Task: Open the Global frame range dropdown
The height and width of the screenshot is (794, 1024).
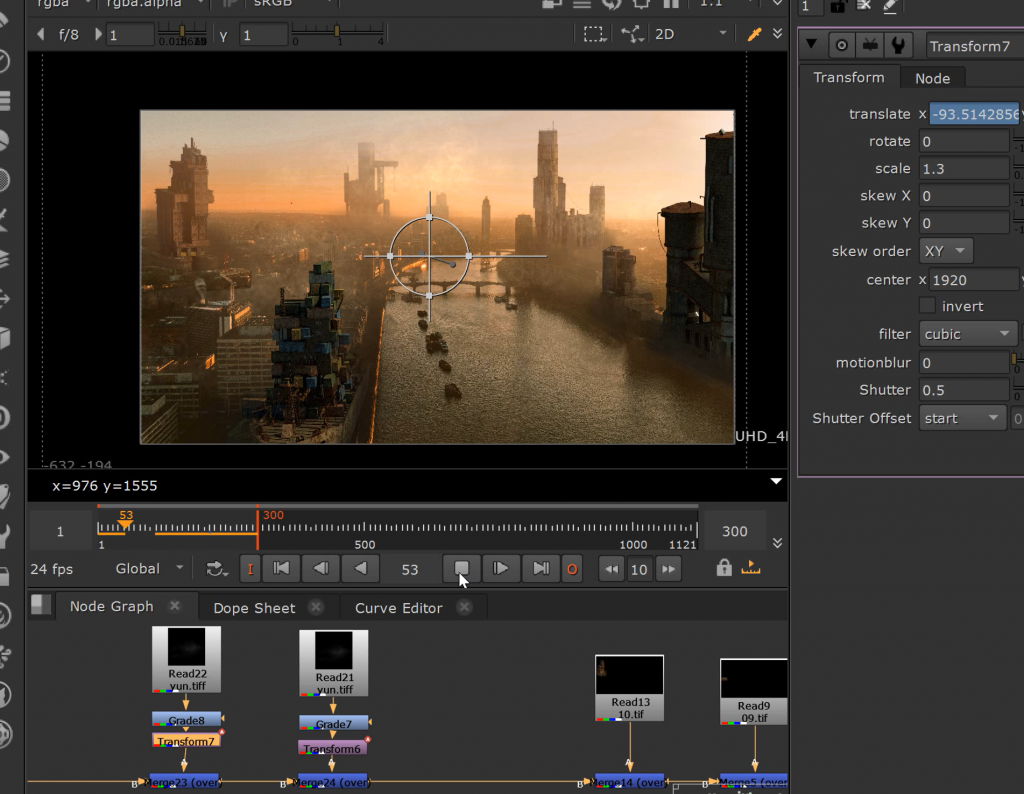Action: [x=149, y=569]
